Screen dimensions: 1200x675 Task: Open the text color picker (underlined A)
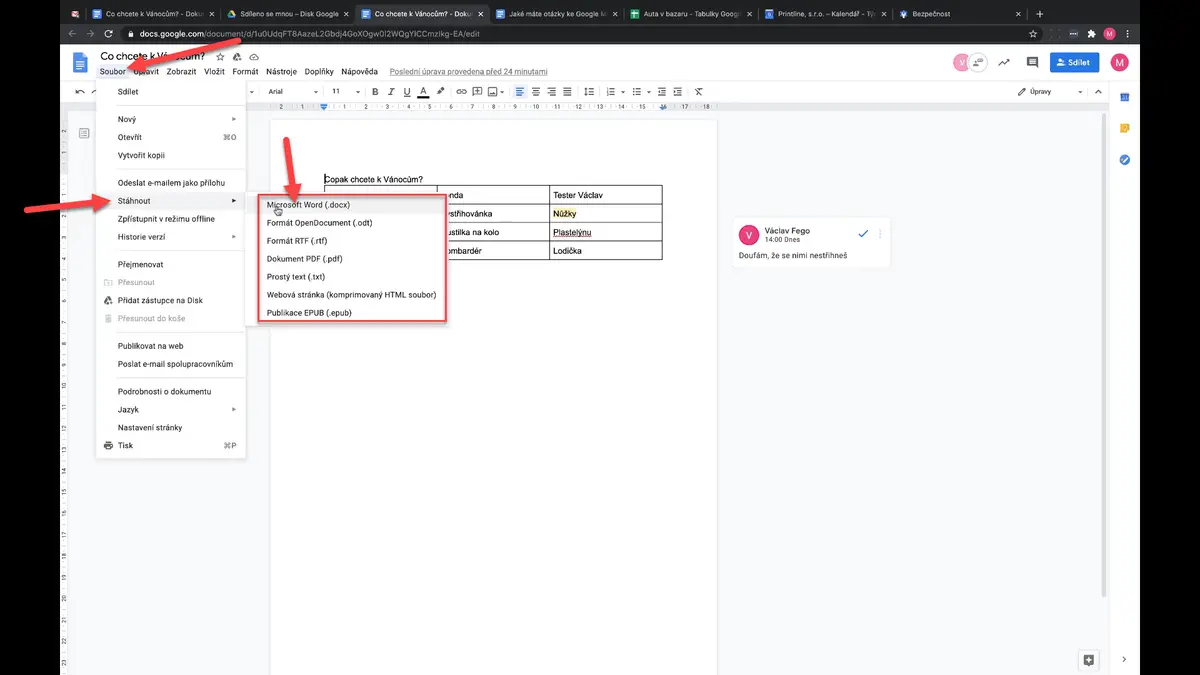[x=423, y=91]
